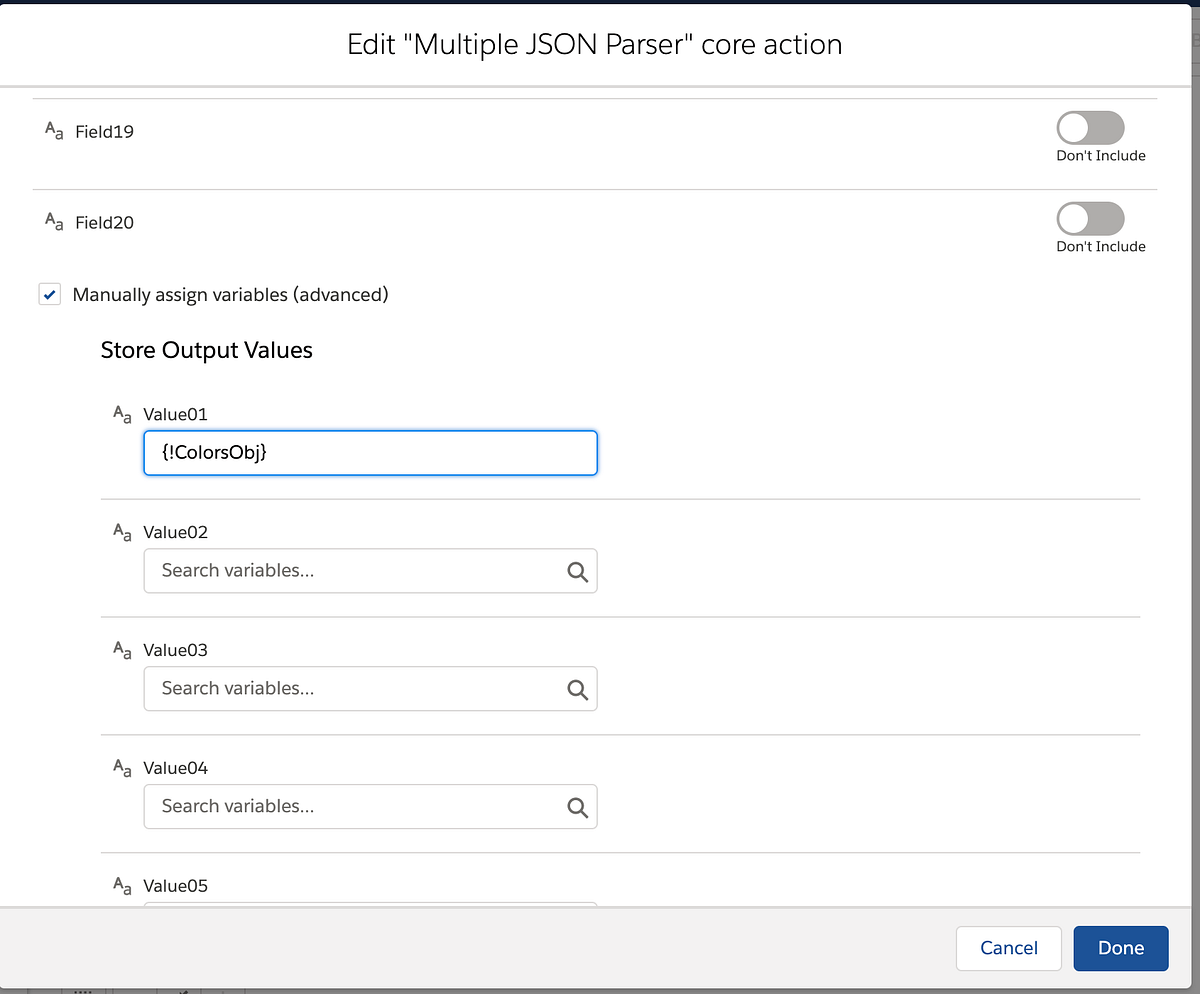Viewport: 1200px width, 994px height.
Task: Enable the Don't Include toggle for Field19
Action: coord(1092,127)
